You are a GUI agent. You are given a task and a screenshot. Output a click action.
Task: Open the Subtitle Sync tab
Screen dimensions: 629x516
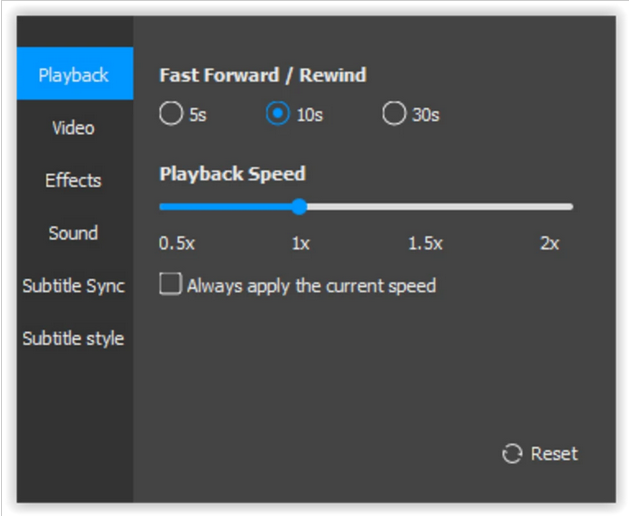click(75, 285)
